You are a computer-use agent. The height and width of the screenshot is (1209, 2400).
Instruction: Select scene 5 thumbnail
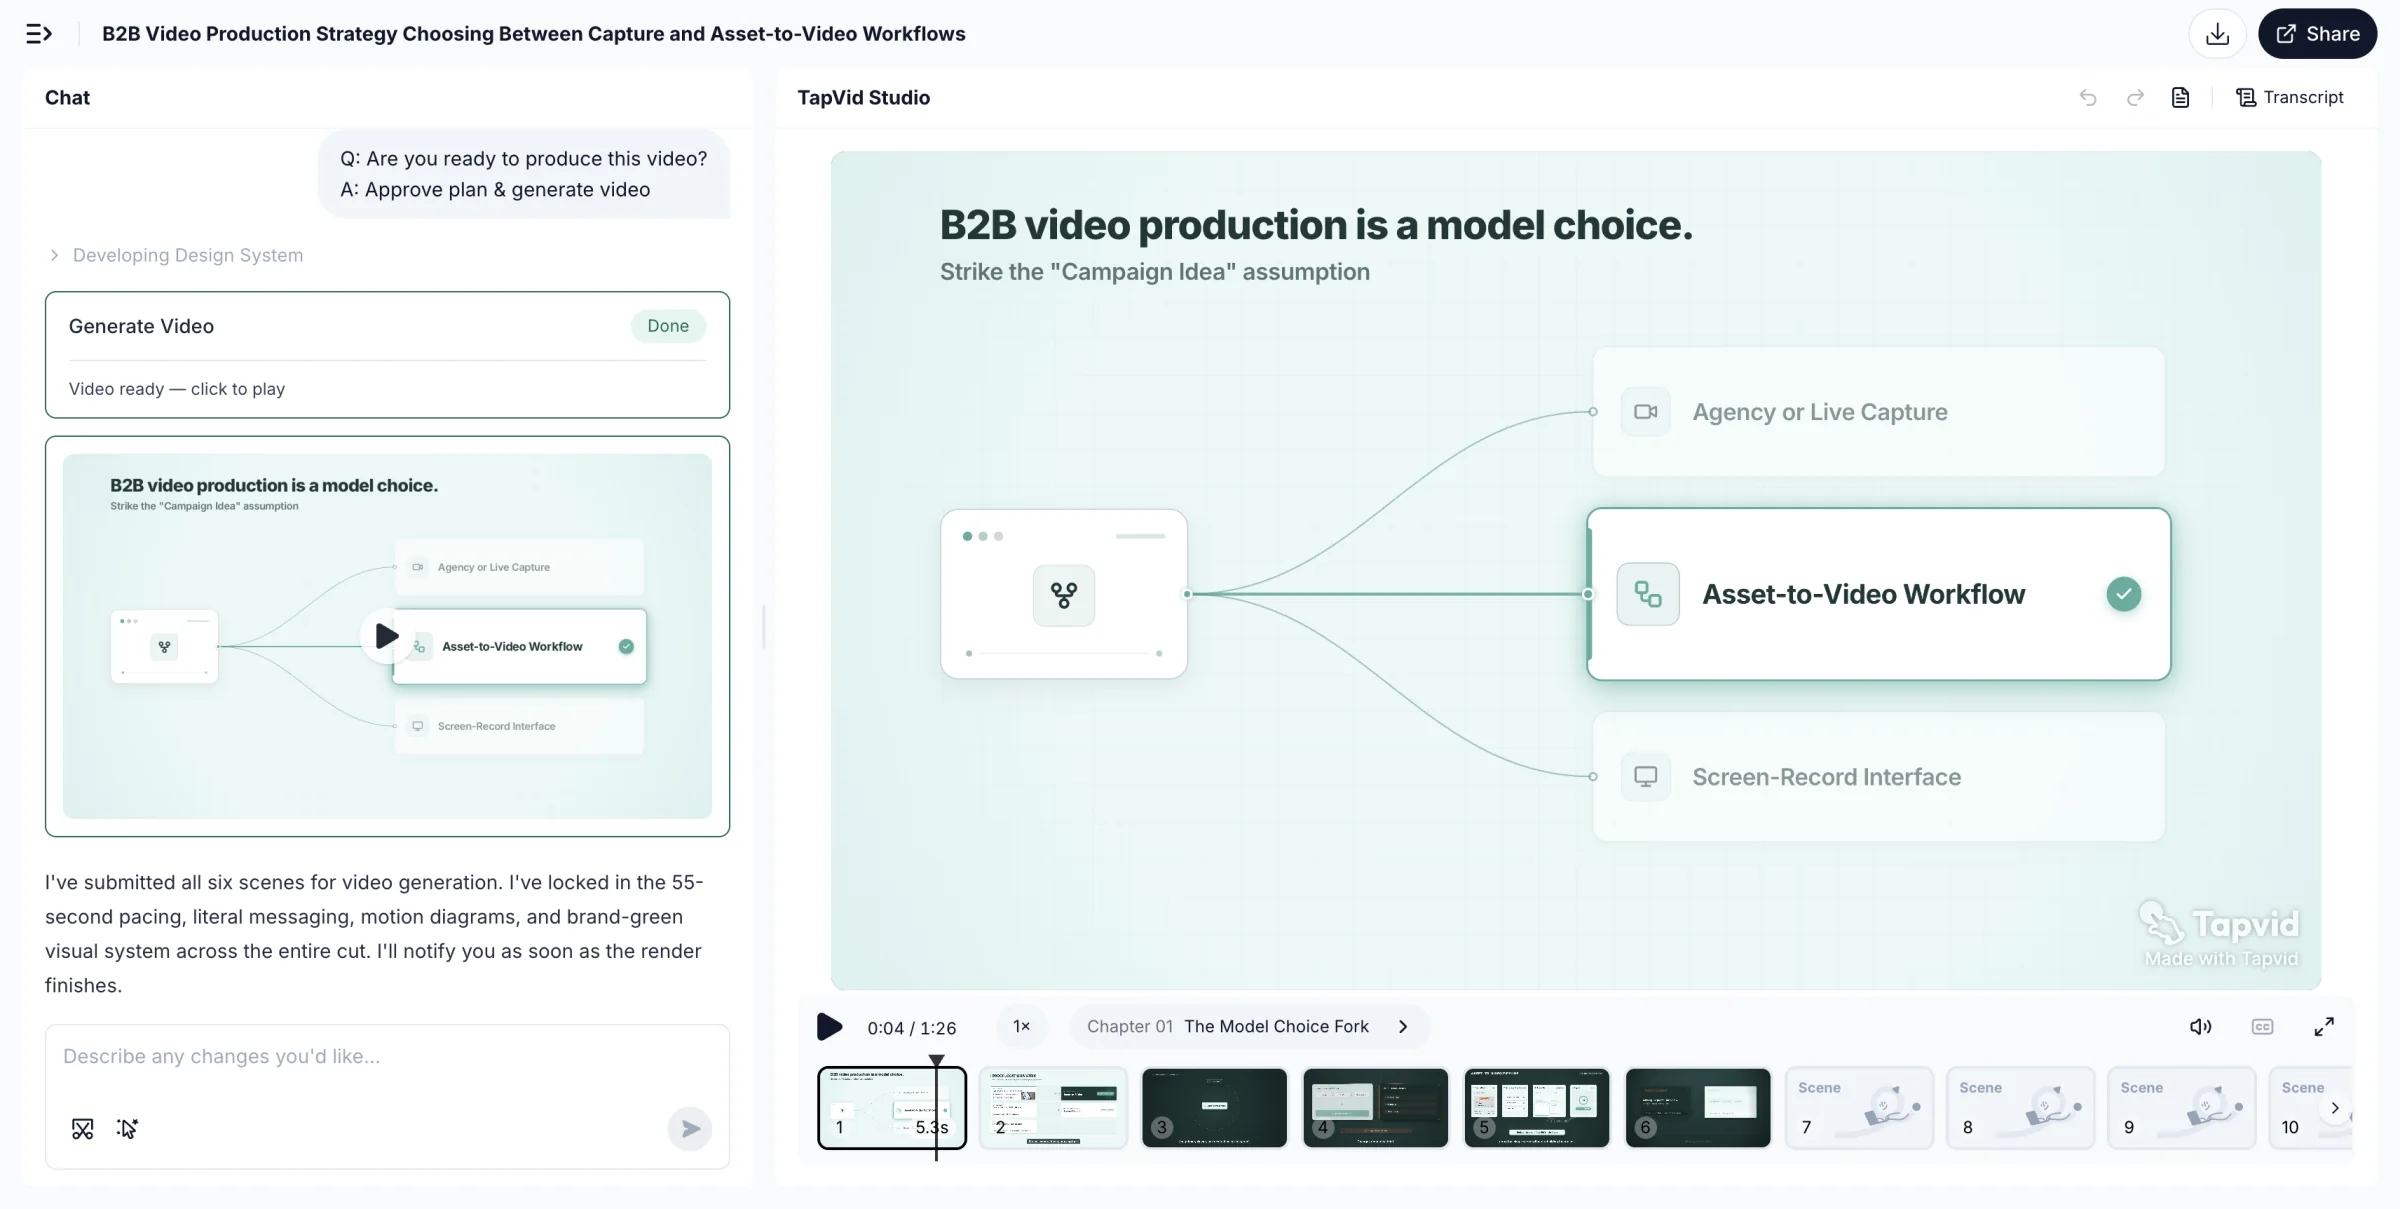point(1537,1108)
